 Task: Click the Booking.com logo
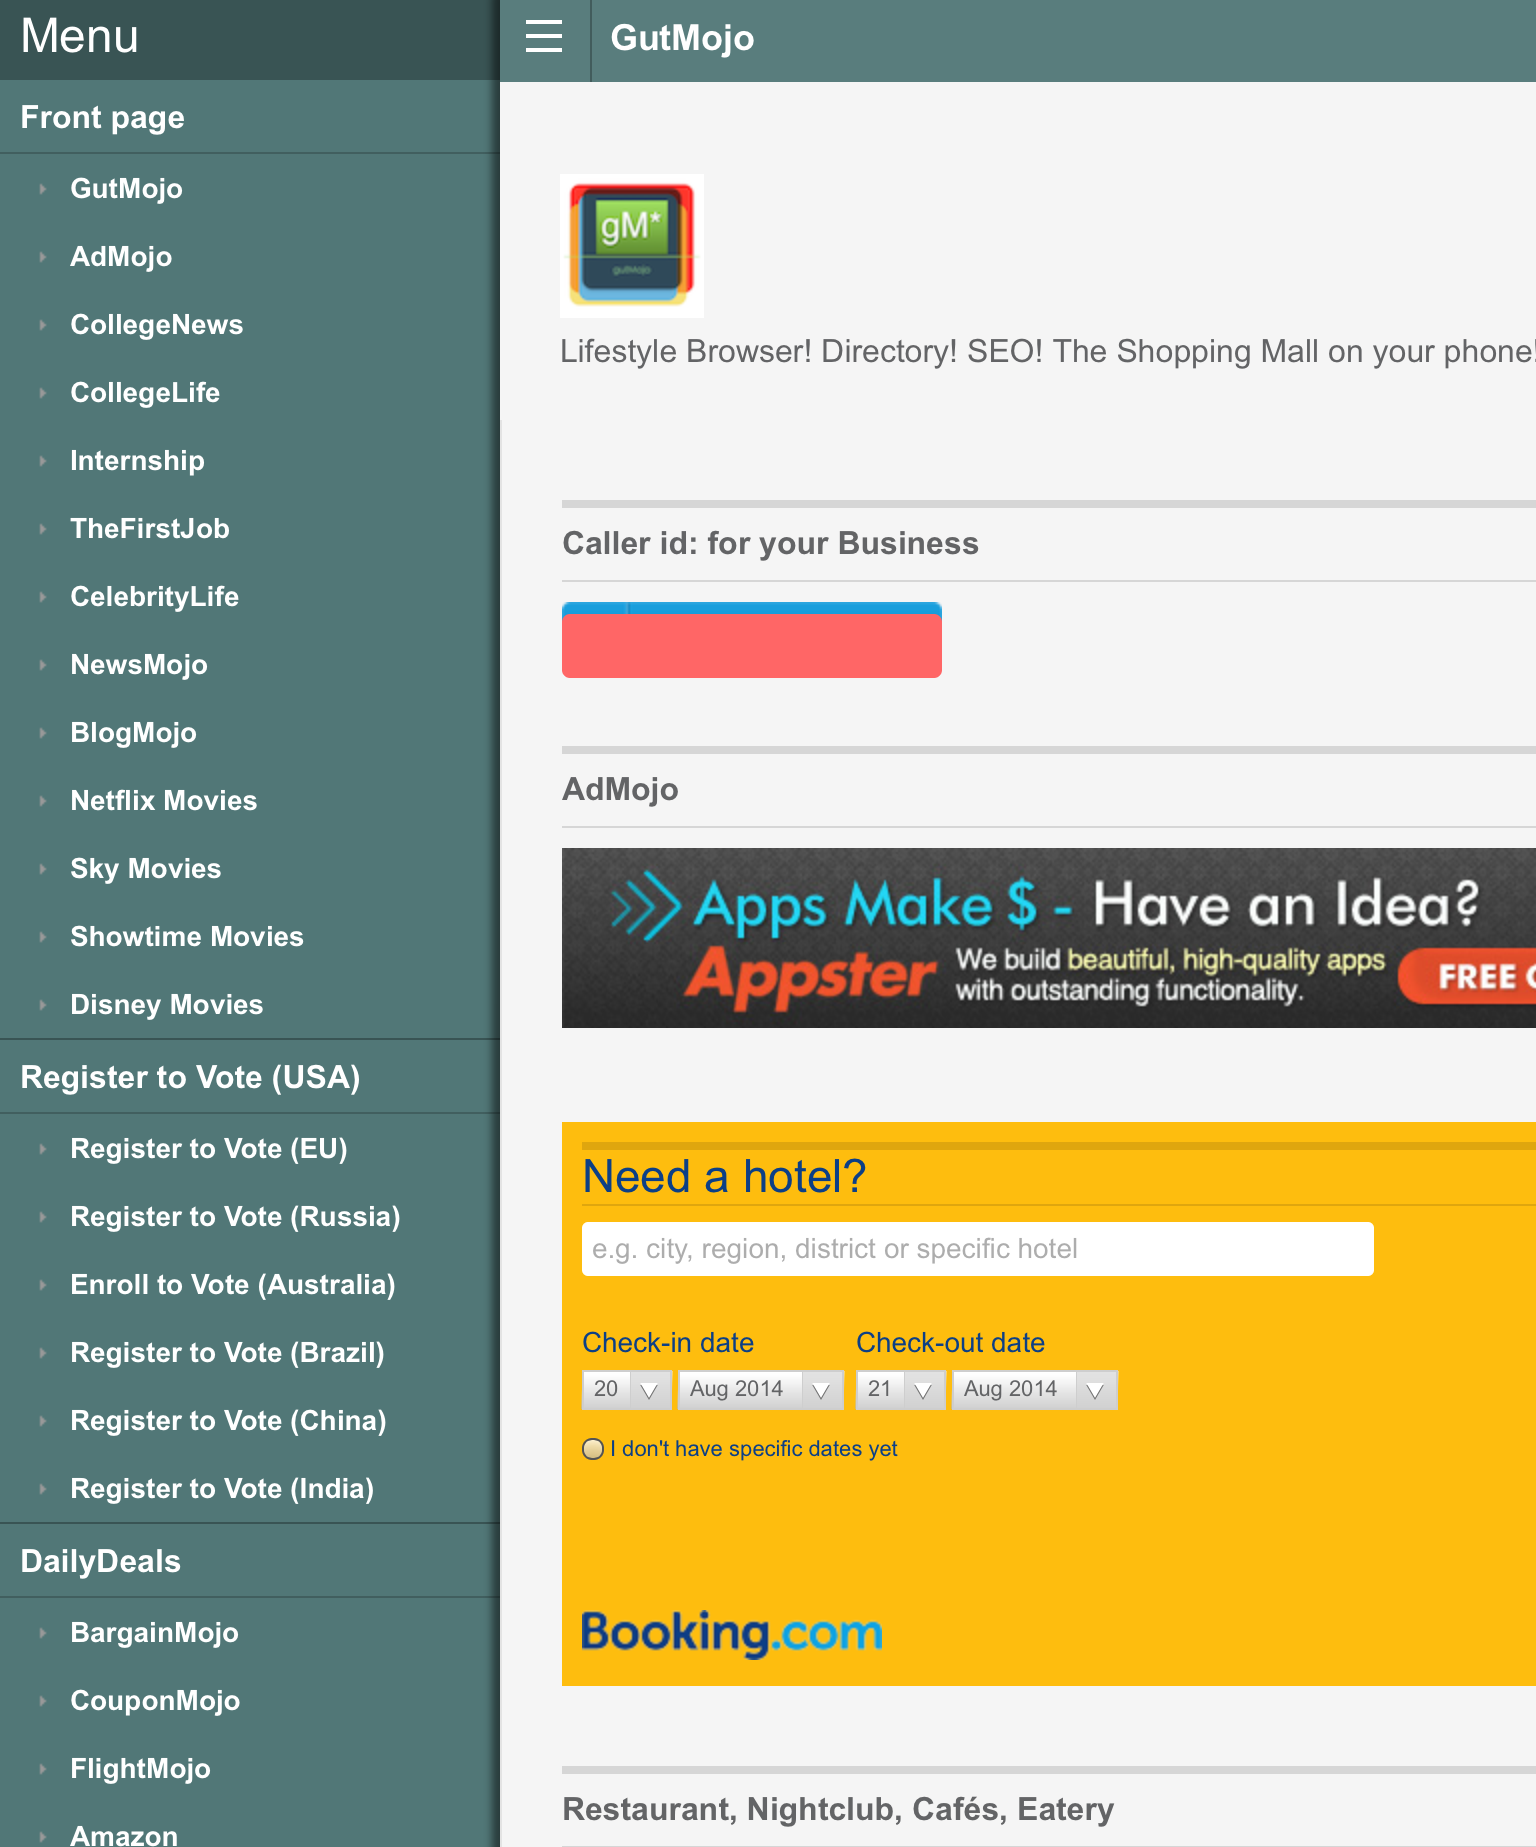(731, 1632)
